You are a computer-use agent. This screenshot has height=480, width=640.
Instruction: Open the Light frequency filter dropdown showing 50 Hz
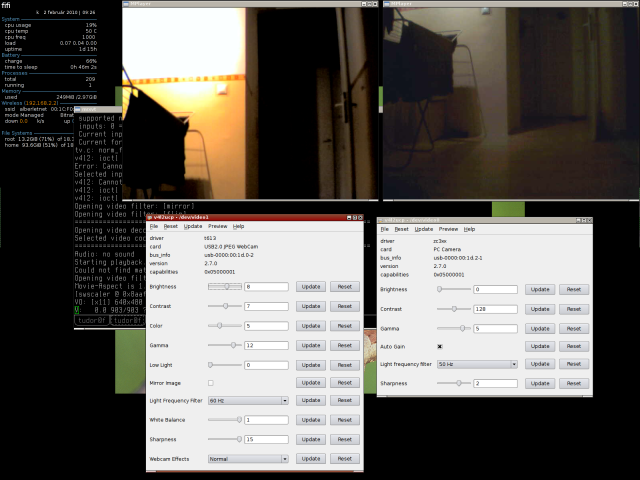point(477,364)
